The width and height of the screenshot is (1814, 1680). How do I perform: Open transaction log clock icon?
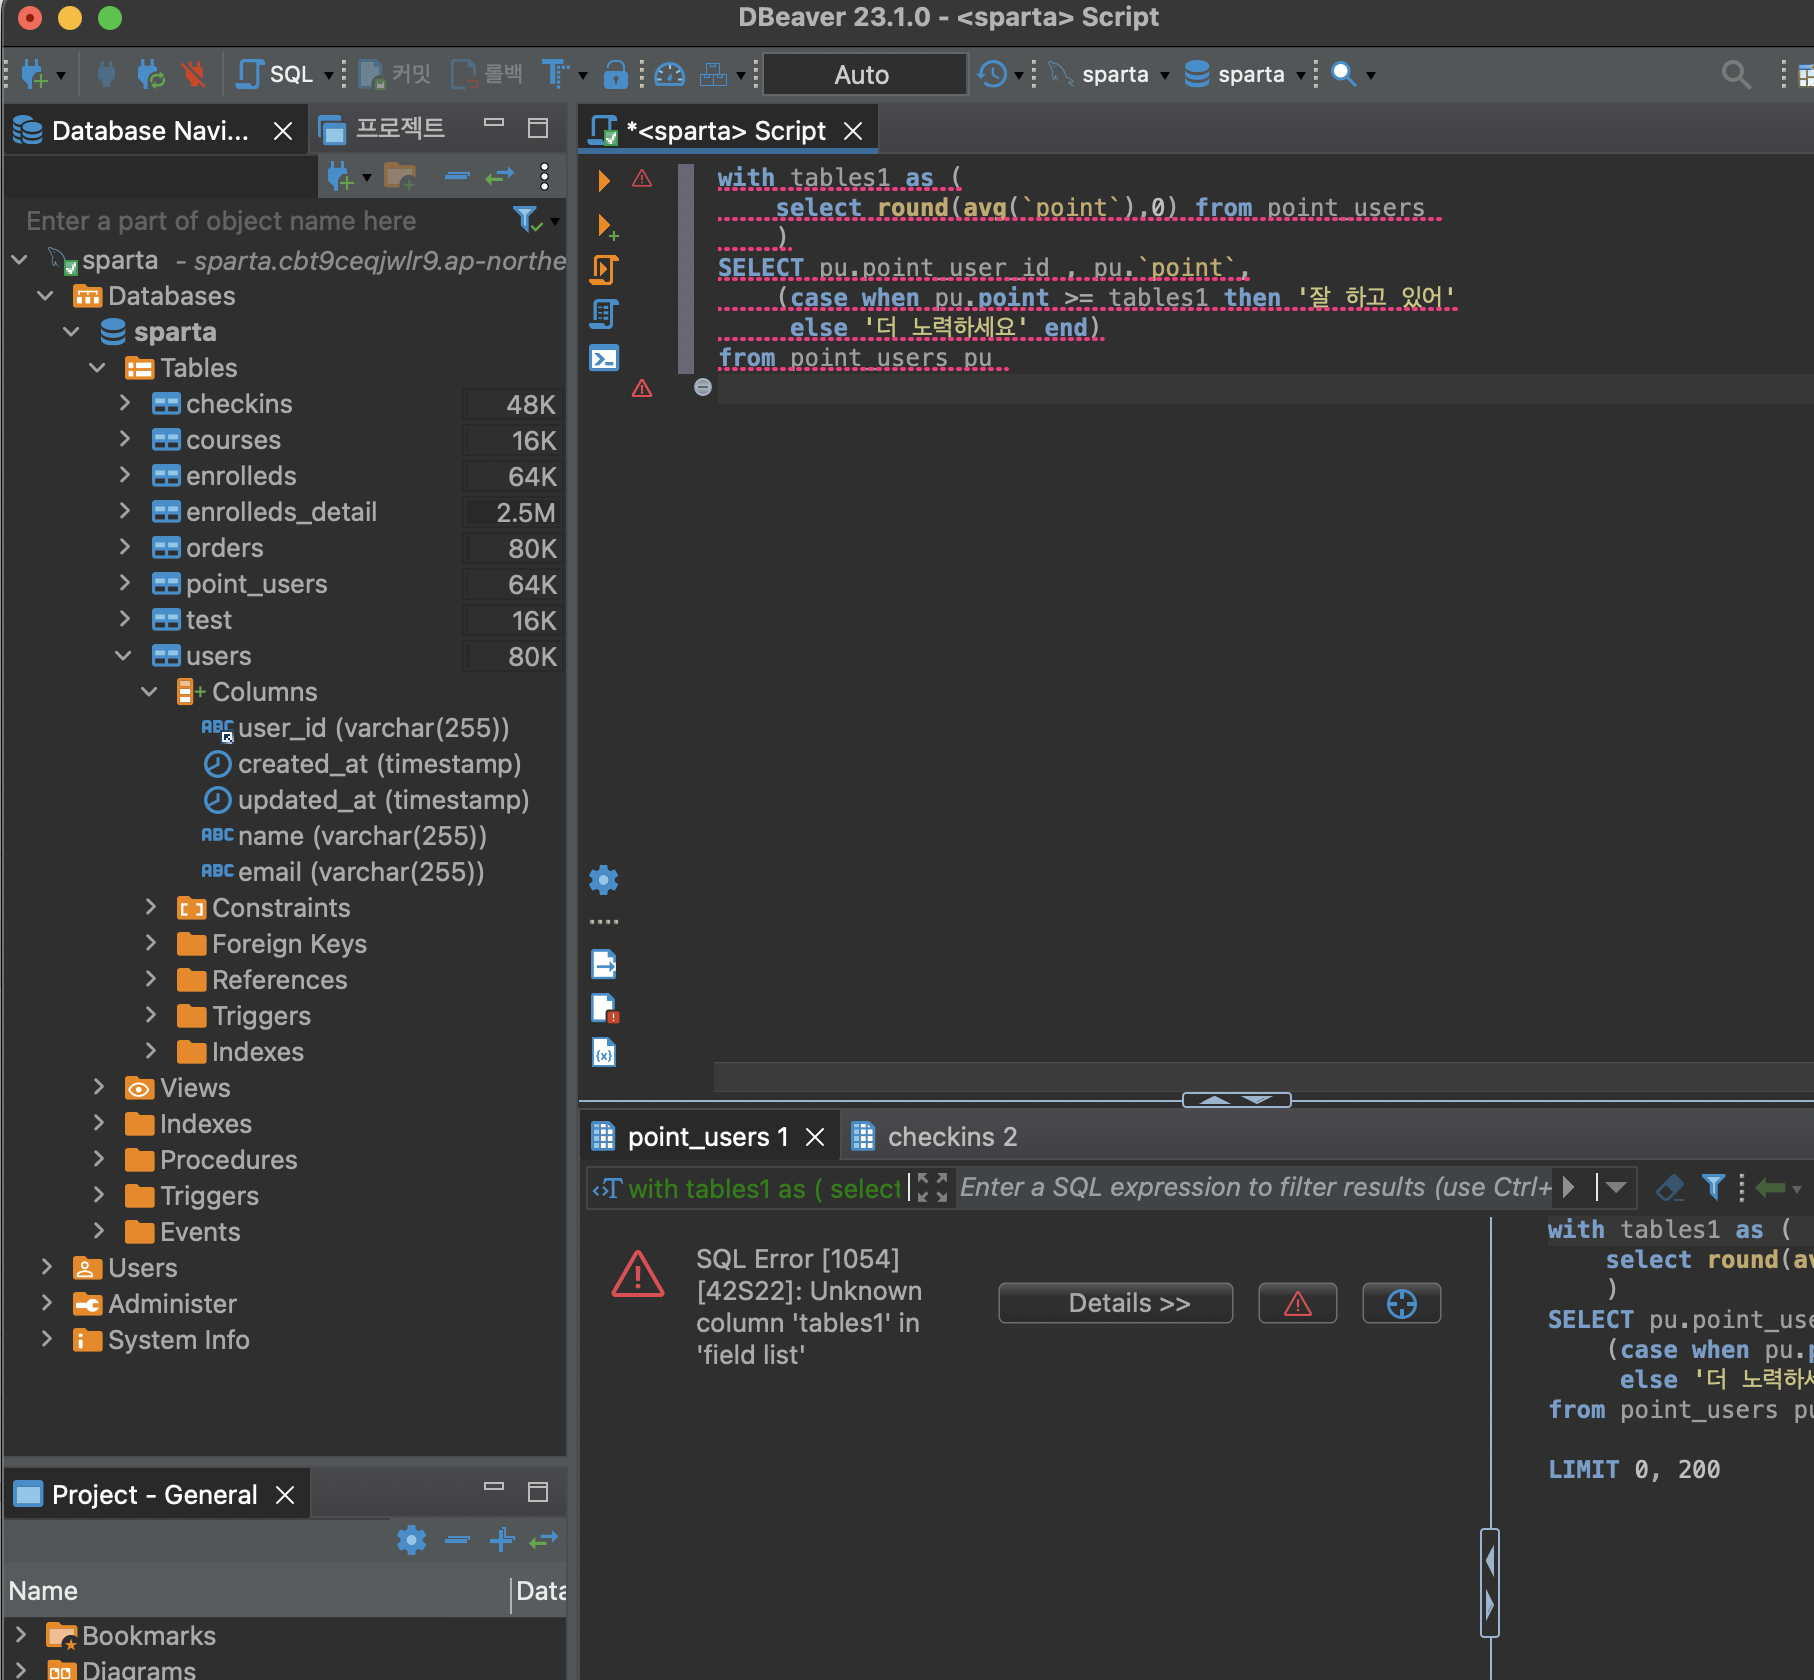tap(992, 74)
